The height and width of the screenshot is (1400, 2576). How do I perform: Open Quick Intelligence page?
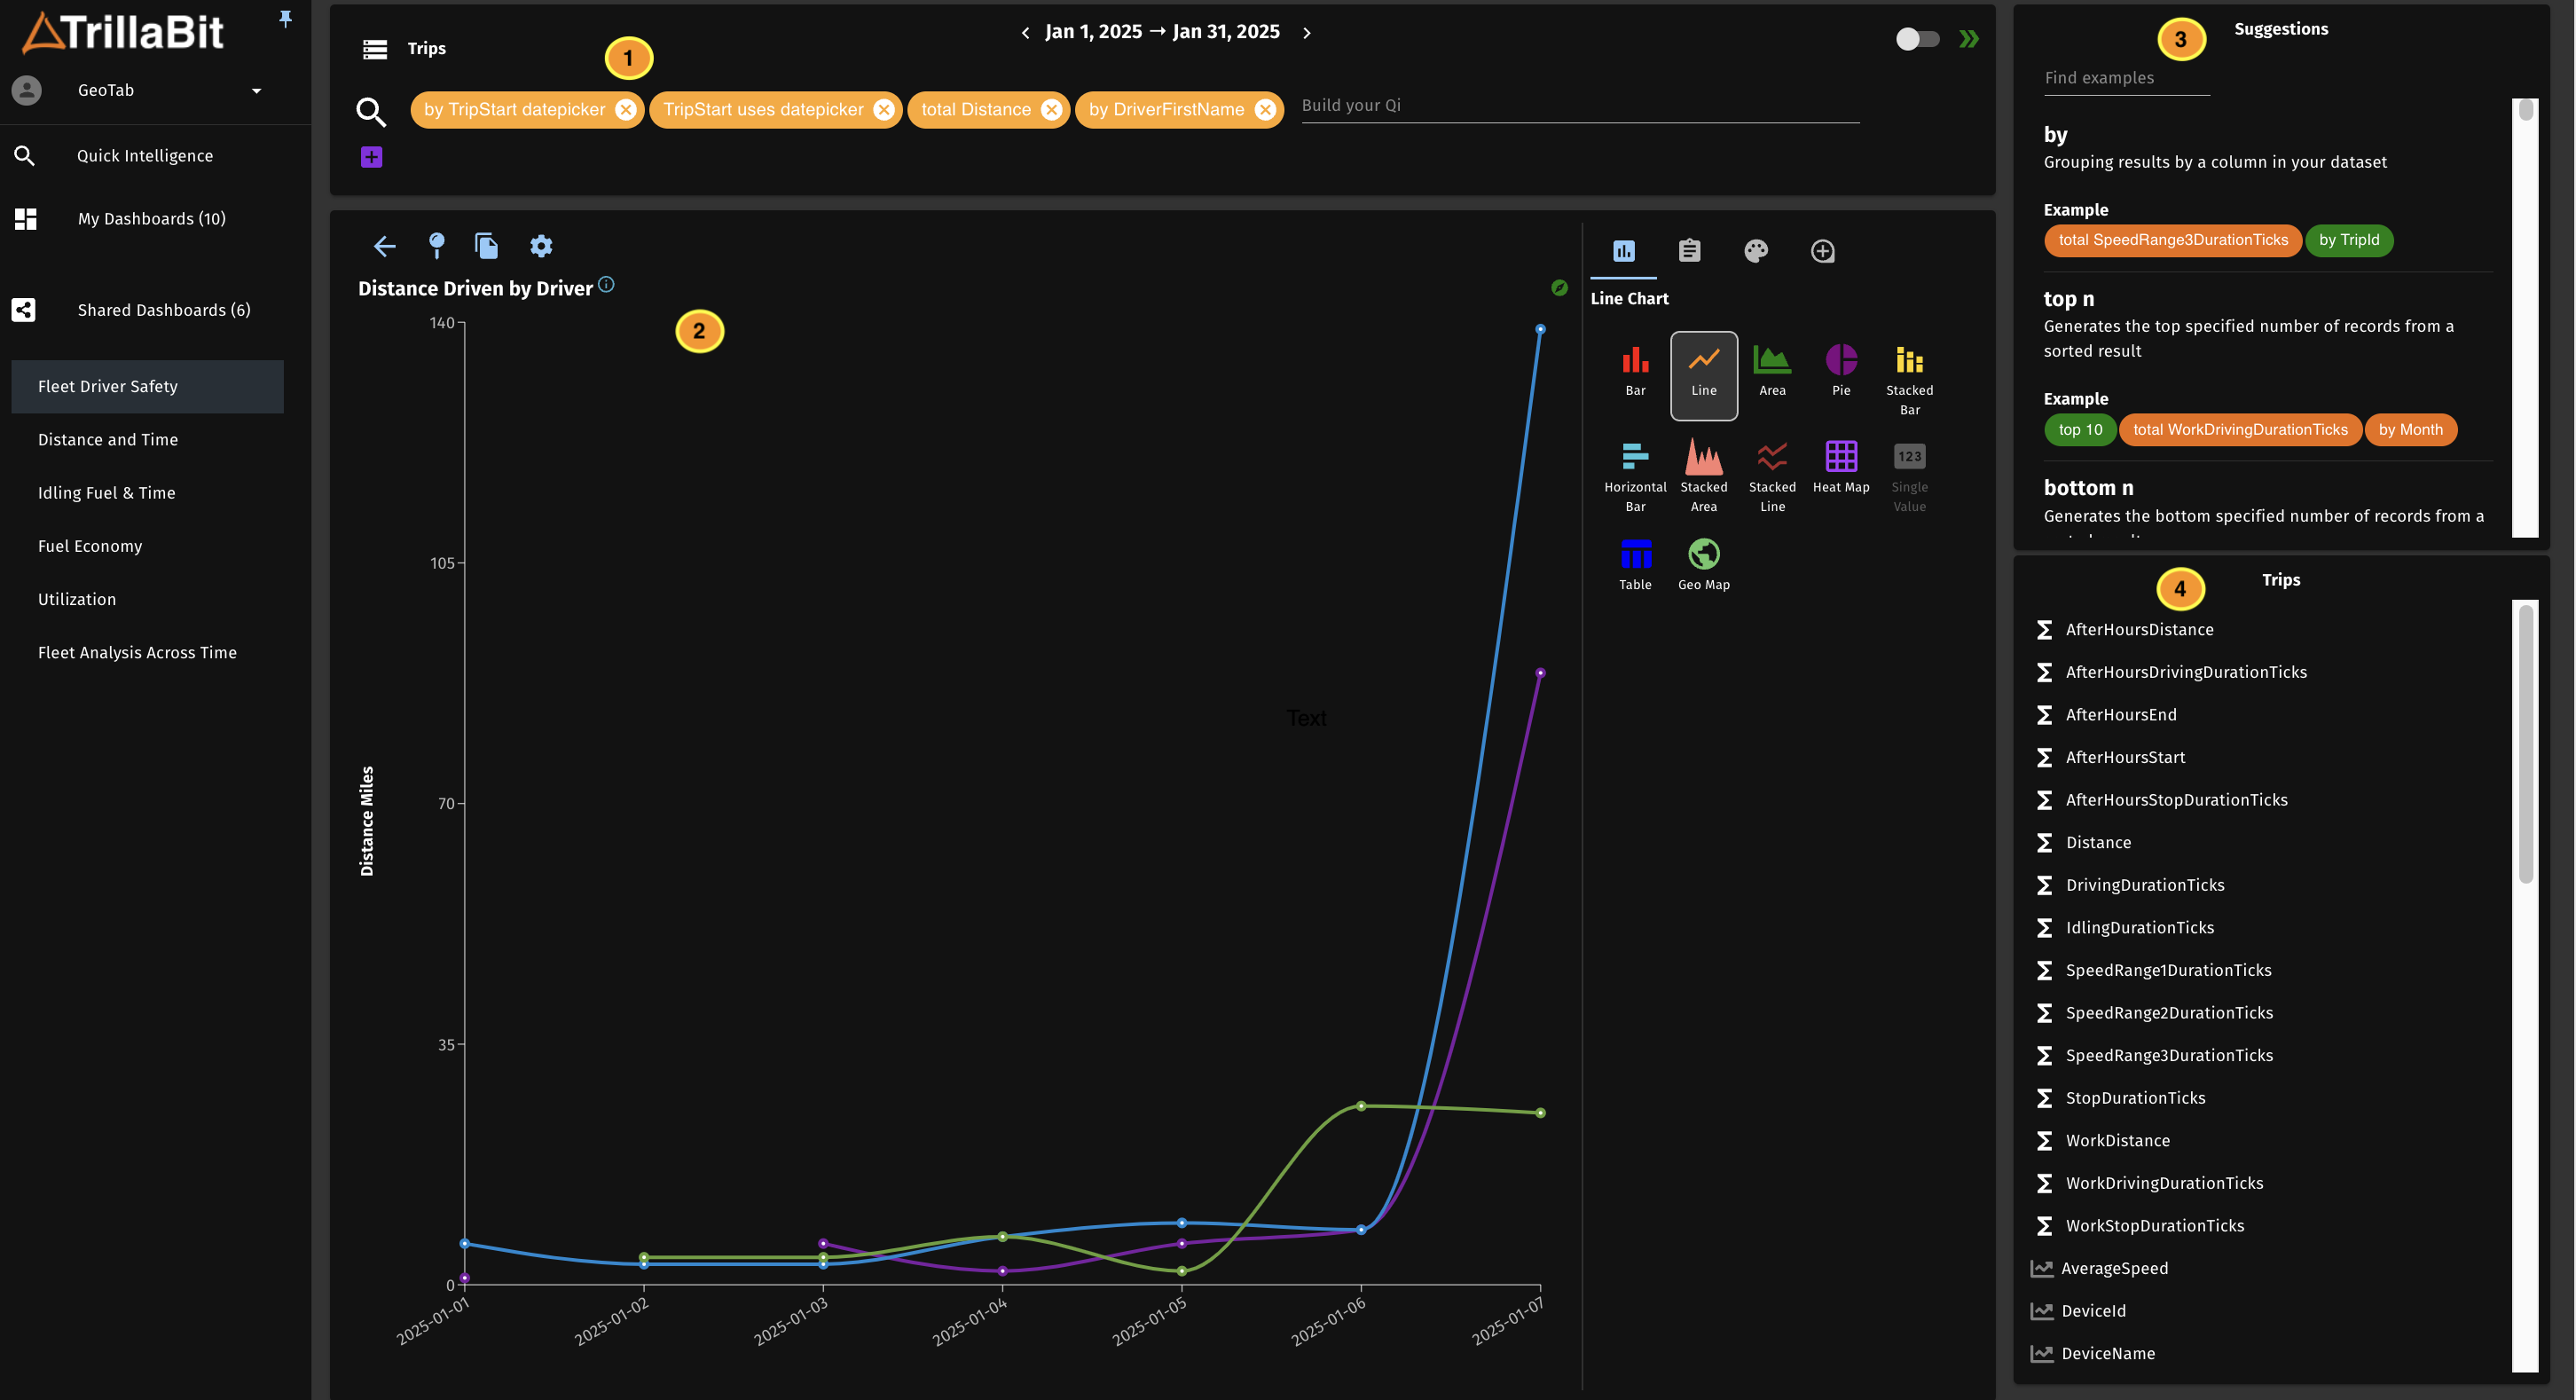click(145, 156)
